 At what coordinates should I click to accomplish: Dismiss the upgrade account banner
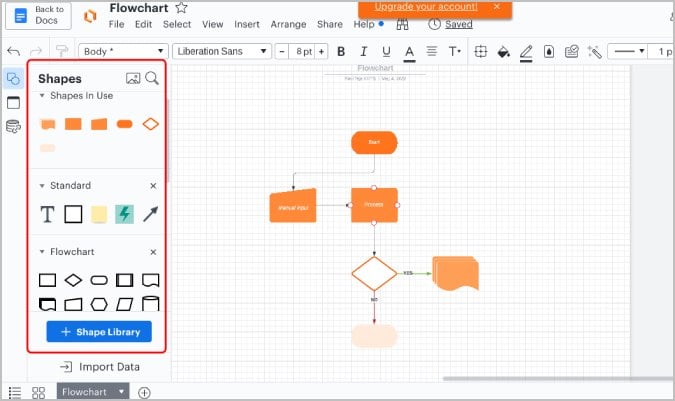pos(497,6)
